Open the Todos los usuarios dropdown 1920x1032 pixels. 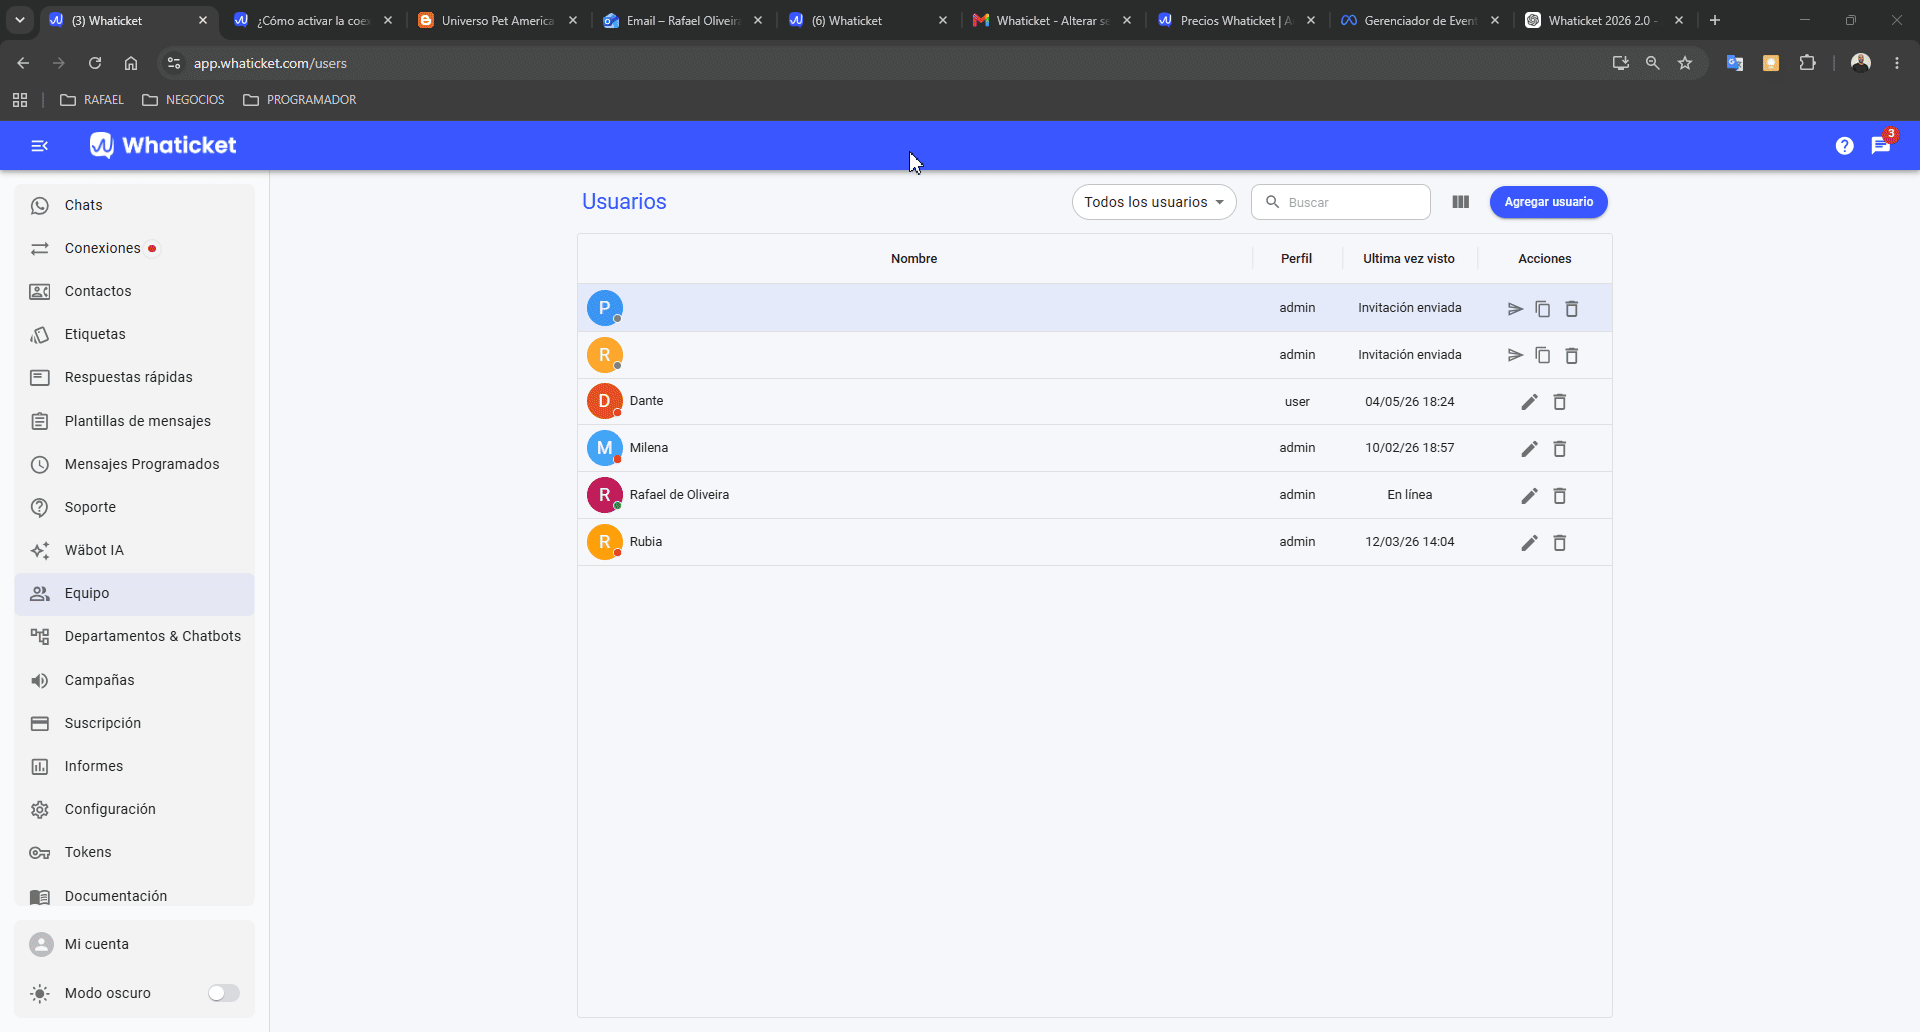tap(1154, 202)
